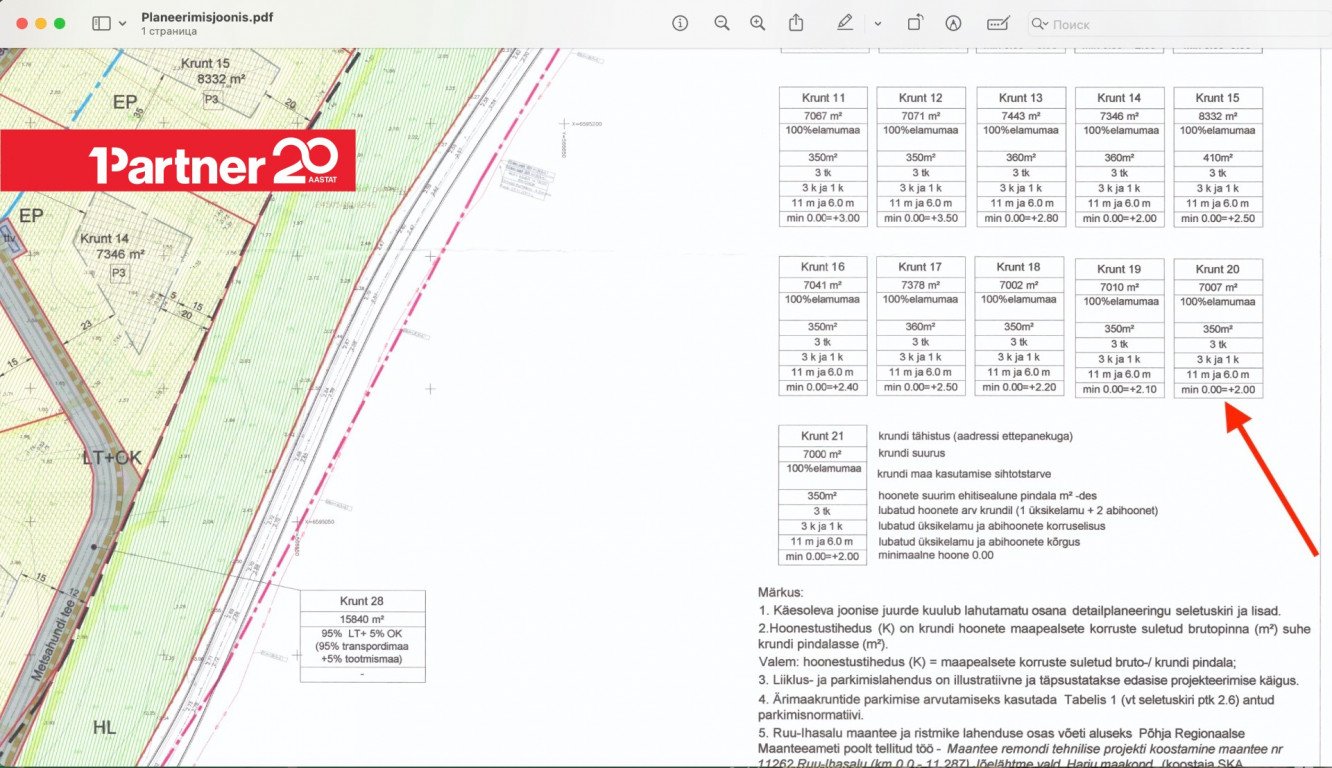Toggle the sidebar view button
Viewport: 1332px width, 768px height.
[x=101, y=23]
